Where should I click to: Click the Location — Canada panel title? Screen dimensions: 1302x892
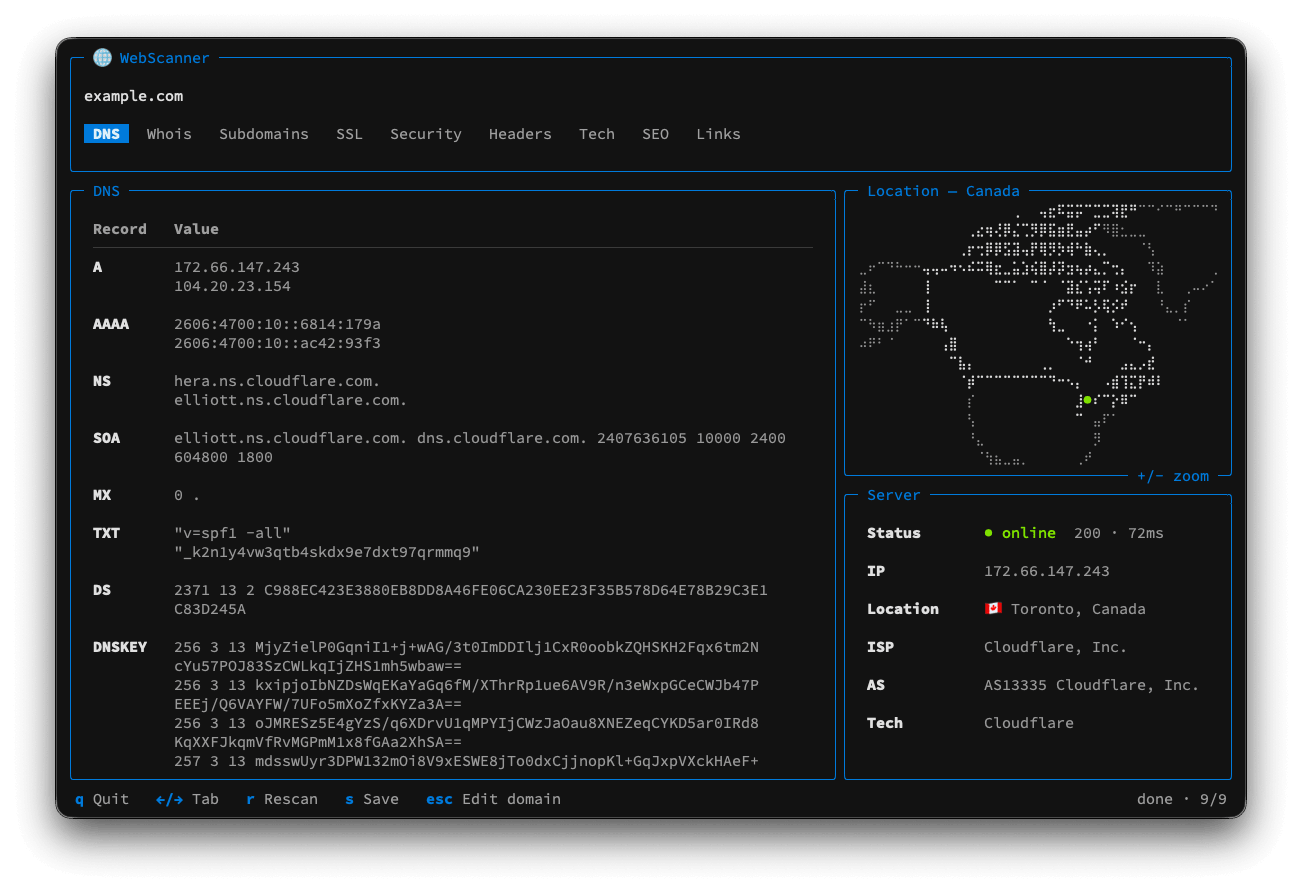point(943,191)
